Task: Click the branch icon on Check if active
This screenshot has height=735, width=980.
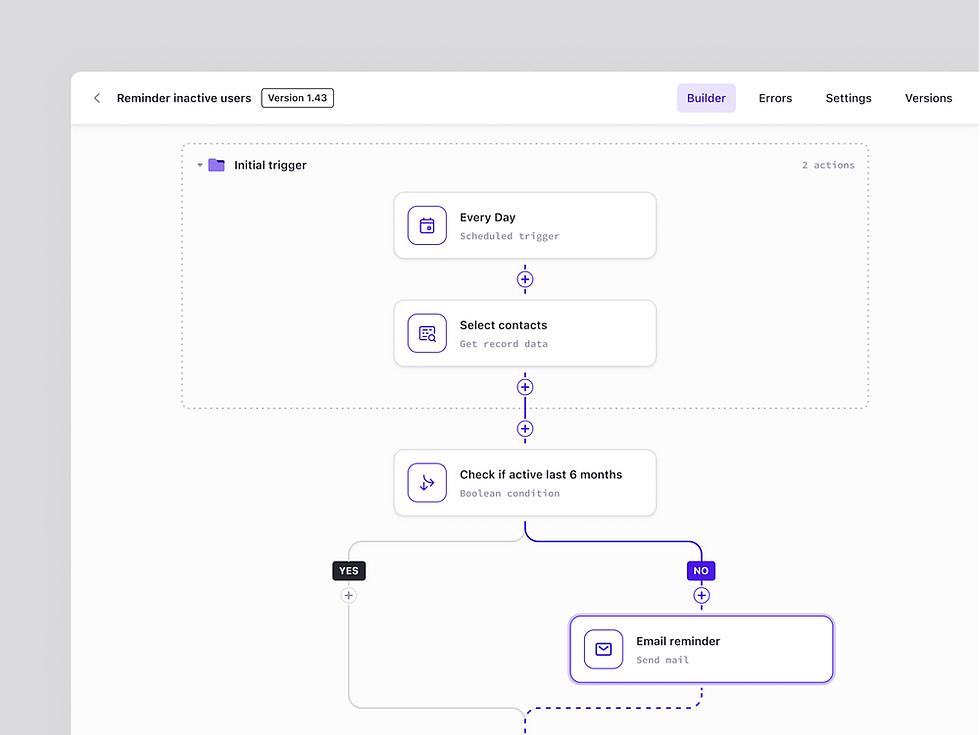Action: (427, 482)
